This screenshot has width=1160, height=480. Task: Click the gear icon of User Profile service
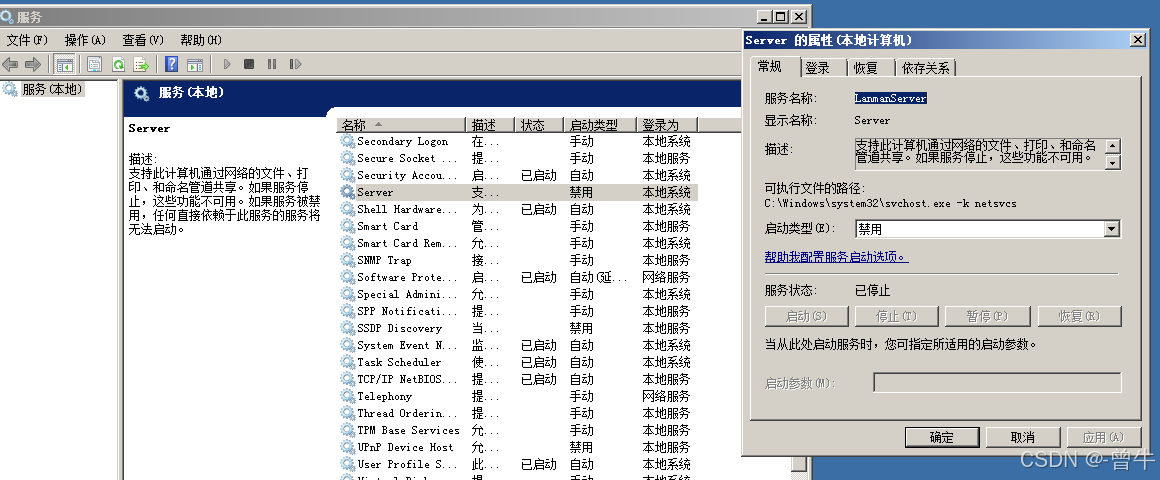point(348,464)
